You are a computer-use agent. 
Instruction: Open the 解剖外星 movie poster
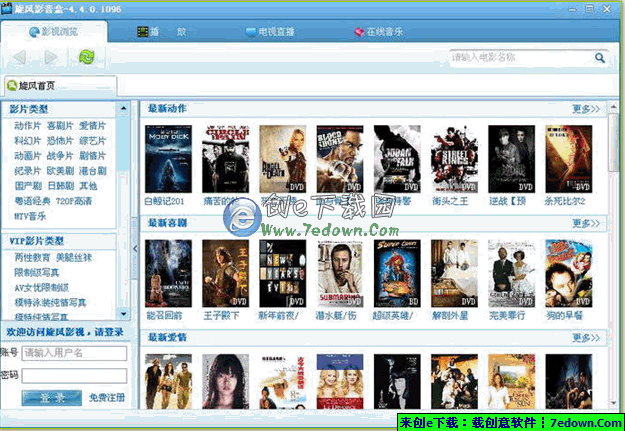(454, 274)
